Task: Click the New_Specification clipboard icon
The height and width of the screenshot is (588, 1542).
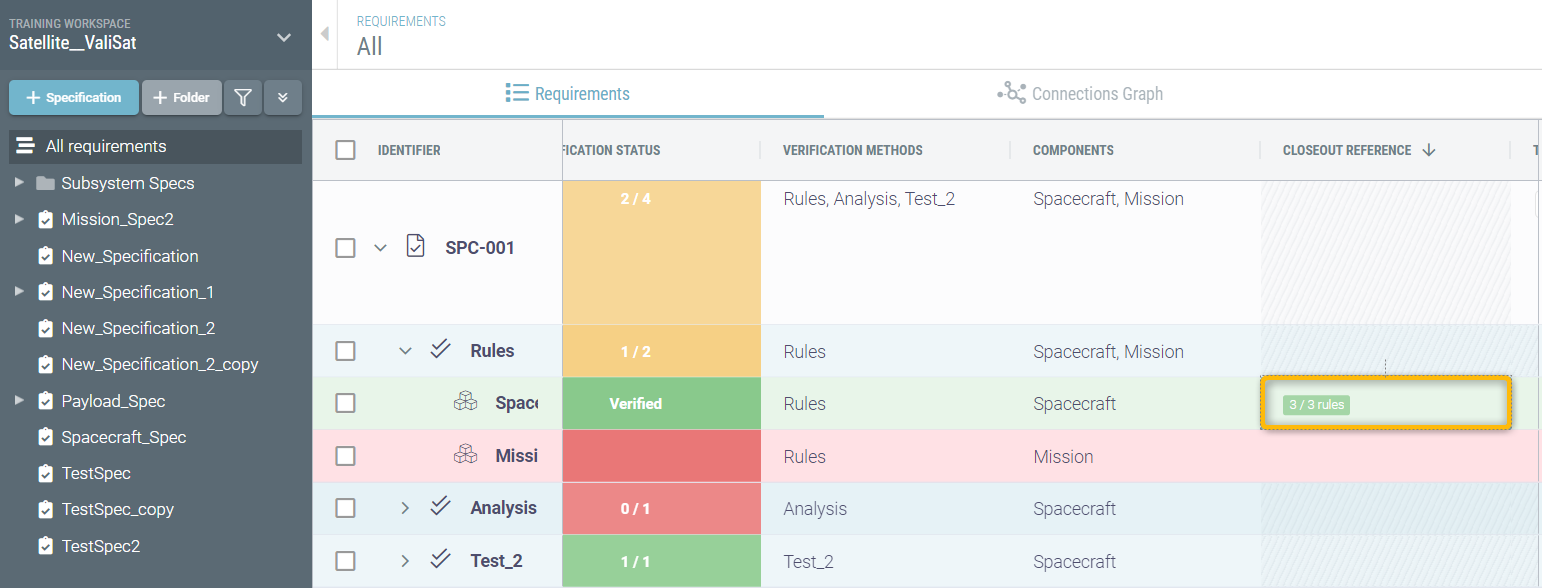Action: coord(45,256)
